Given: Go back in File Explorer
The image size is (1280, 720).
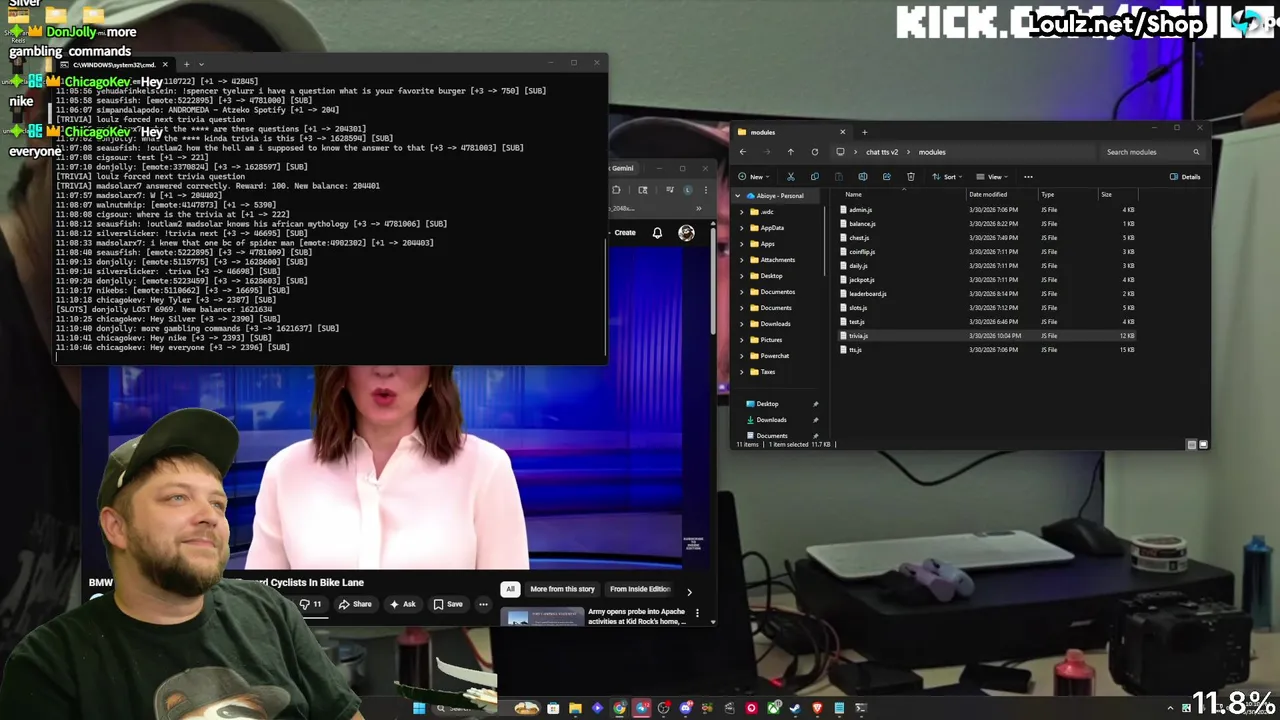Looking at the screenshot, I should [x=743, y=152].
